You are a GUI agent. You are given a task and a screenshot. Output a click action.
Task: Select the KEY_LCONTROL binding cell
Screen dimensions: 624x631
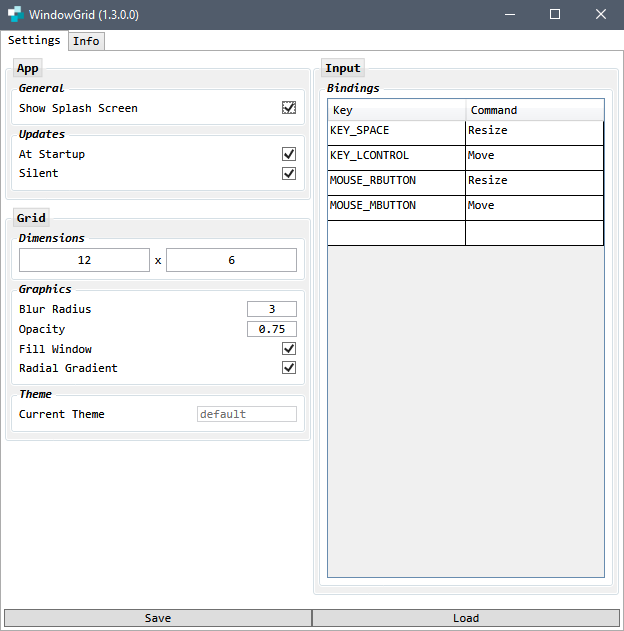tap(397, 158)
